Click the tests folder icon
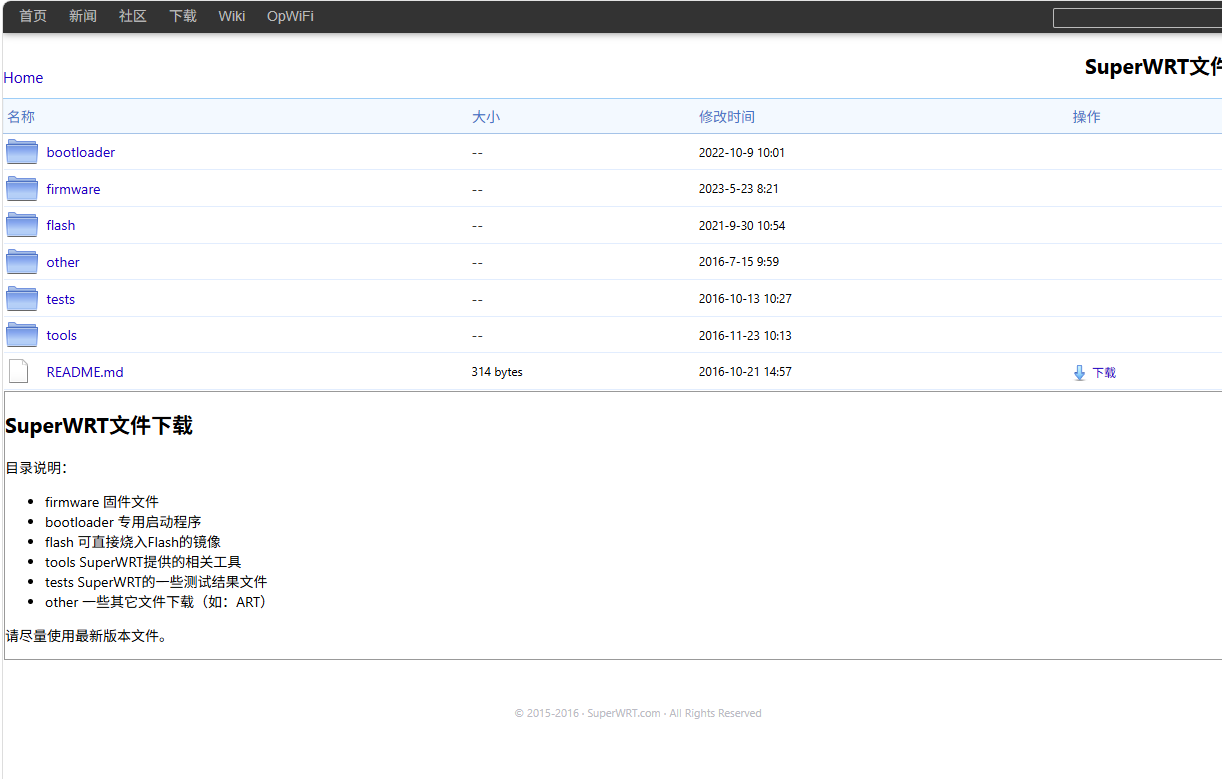Viewport: 1222px width, 779px height. click(22, 299)
